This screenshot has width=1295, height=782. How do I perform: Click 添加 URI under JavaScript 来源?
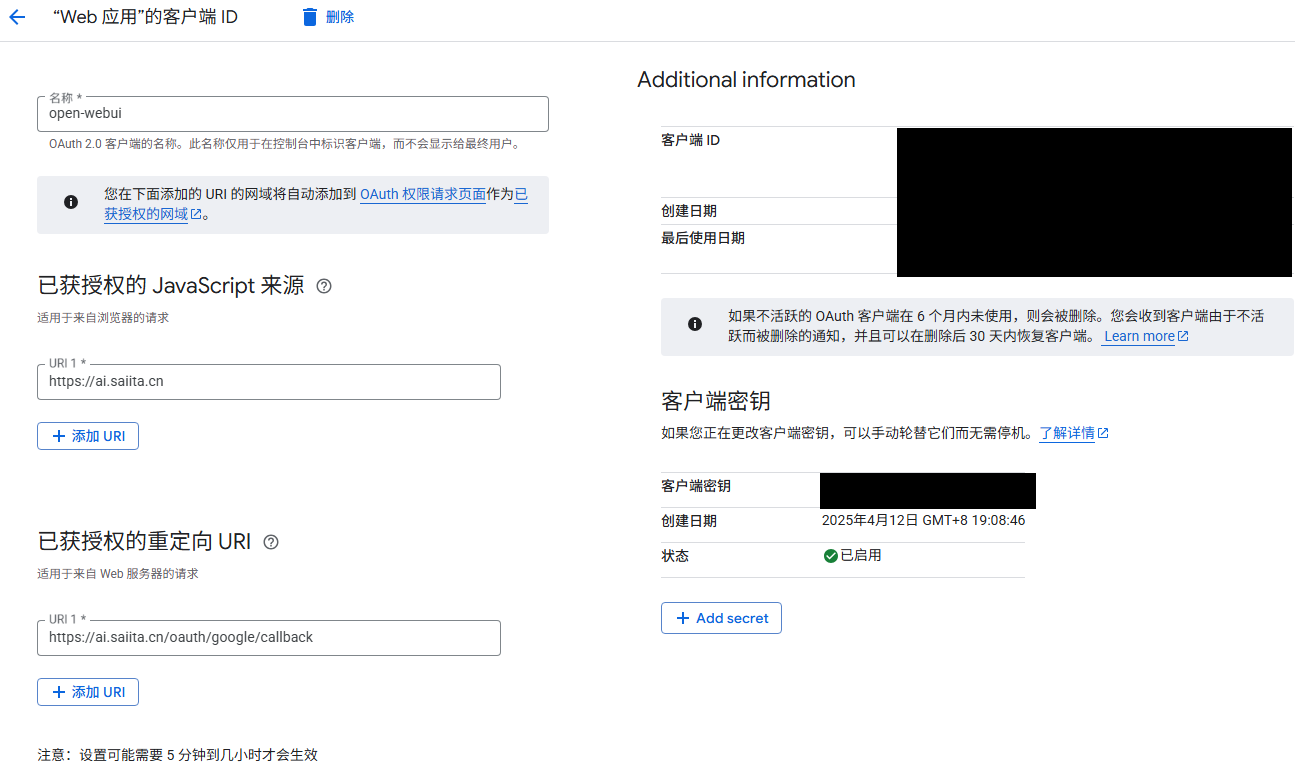[x=88, y=436]
